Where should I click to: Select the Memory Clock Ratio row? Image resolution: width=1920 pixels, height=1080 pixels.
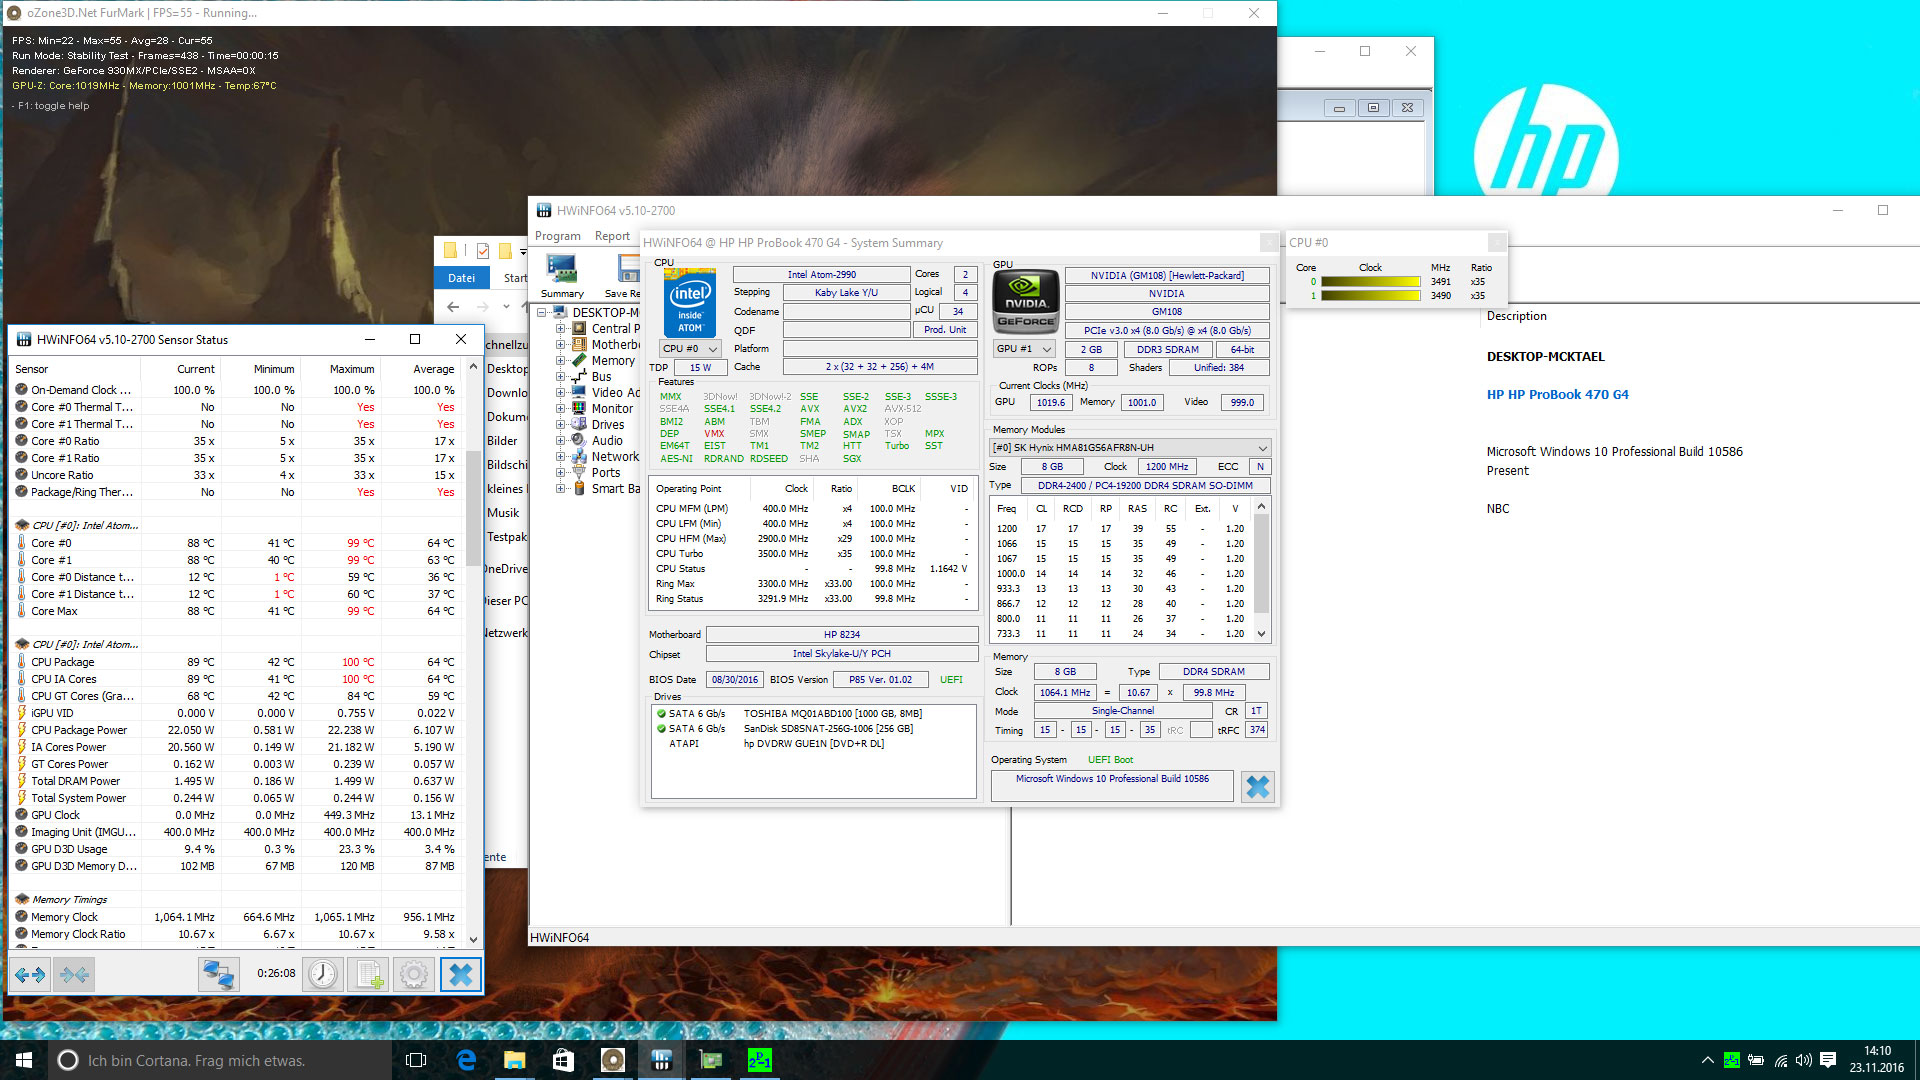(x=236, y=934)
